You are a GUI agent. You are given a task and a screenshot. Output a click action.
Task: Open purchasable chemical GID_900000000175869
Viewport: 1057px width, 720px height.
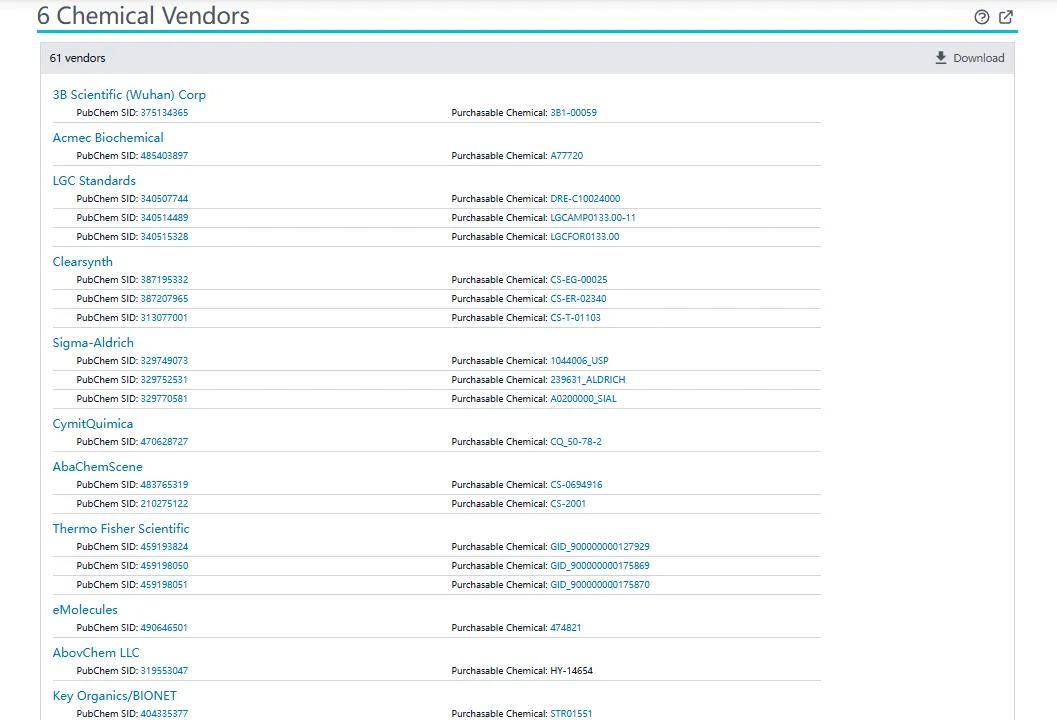600,566
